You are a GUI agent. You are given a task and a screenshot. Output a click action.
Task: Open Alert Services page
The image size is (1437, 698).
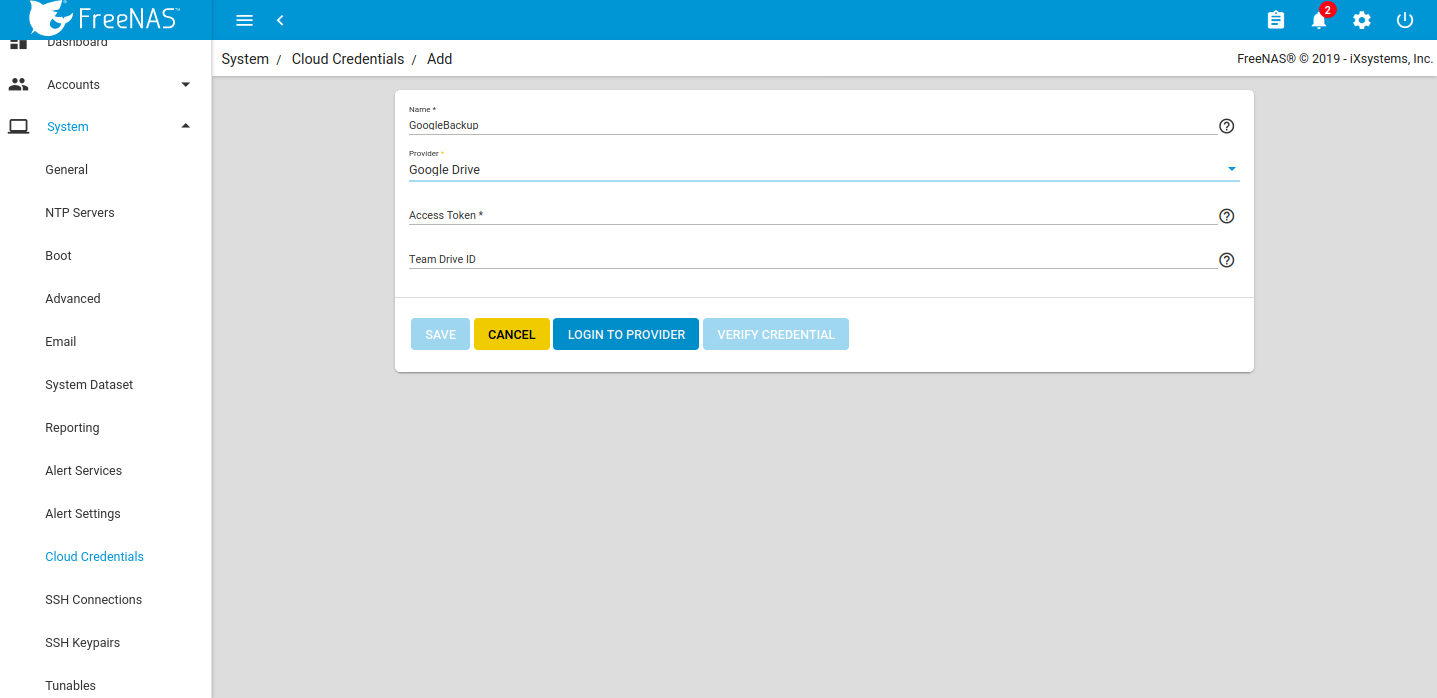[84, 471]
